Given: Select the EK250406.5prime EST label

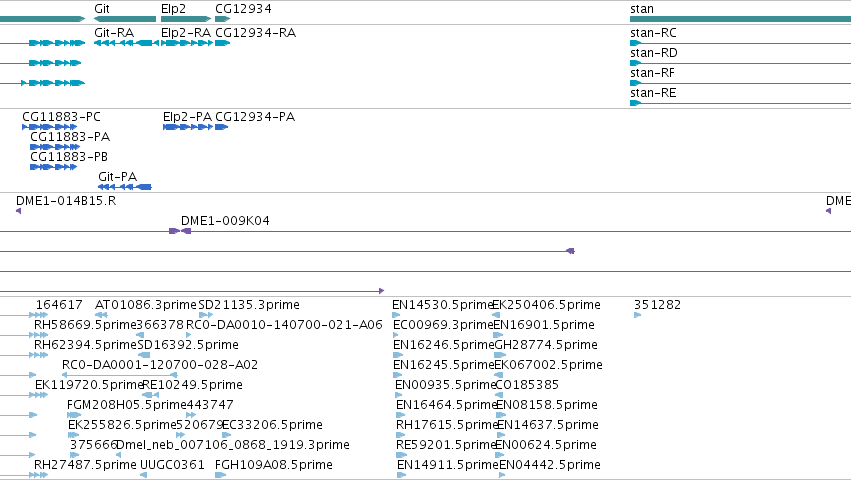Looking at the screenshot, I should click(x=547, y=305).
